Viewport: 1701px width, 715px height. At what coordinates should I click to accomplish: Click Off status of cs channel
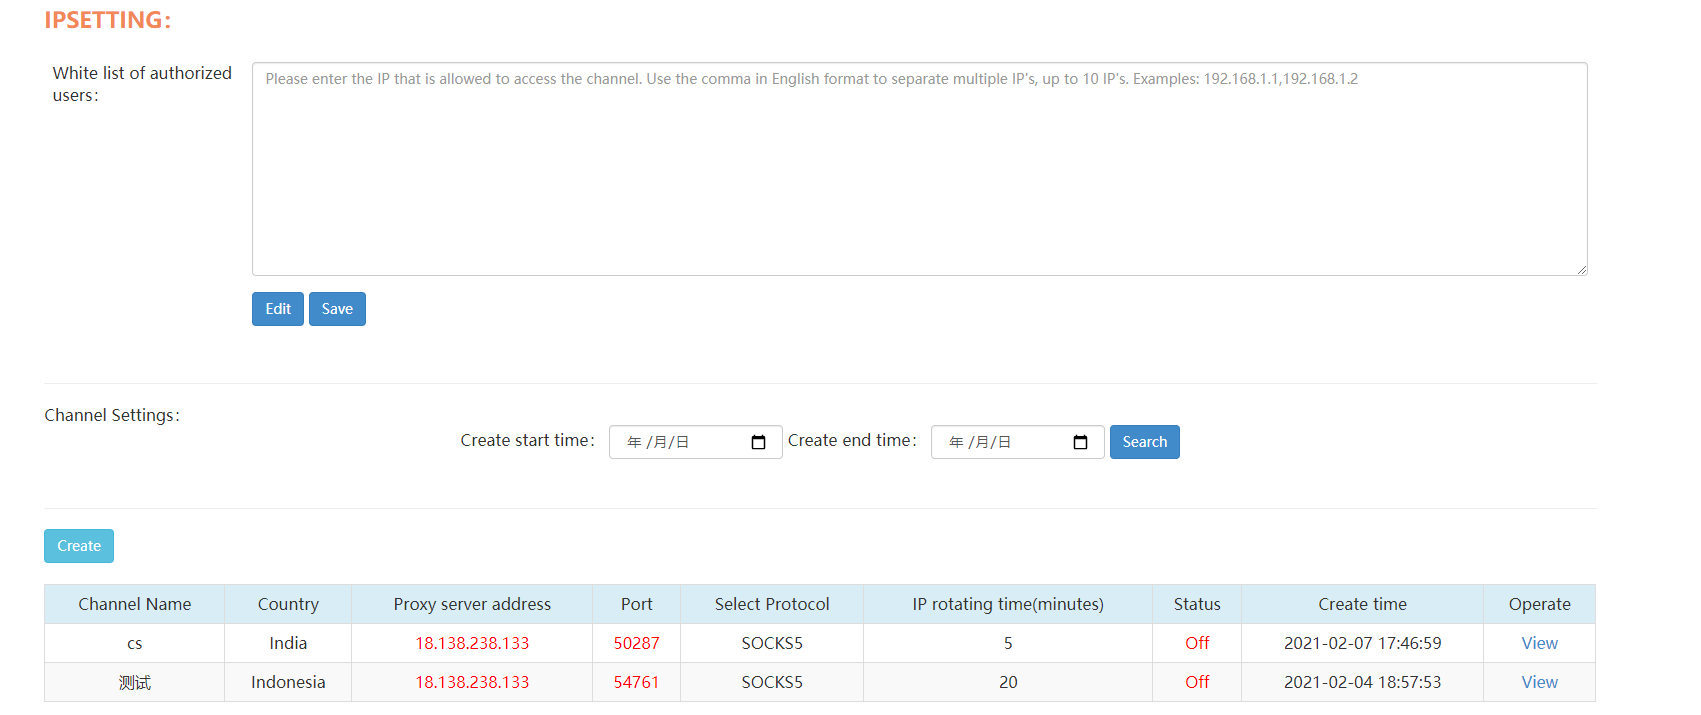(x=1197, y=643)
